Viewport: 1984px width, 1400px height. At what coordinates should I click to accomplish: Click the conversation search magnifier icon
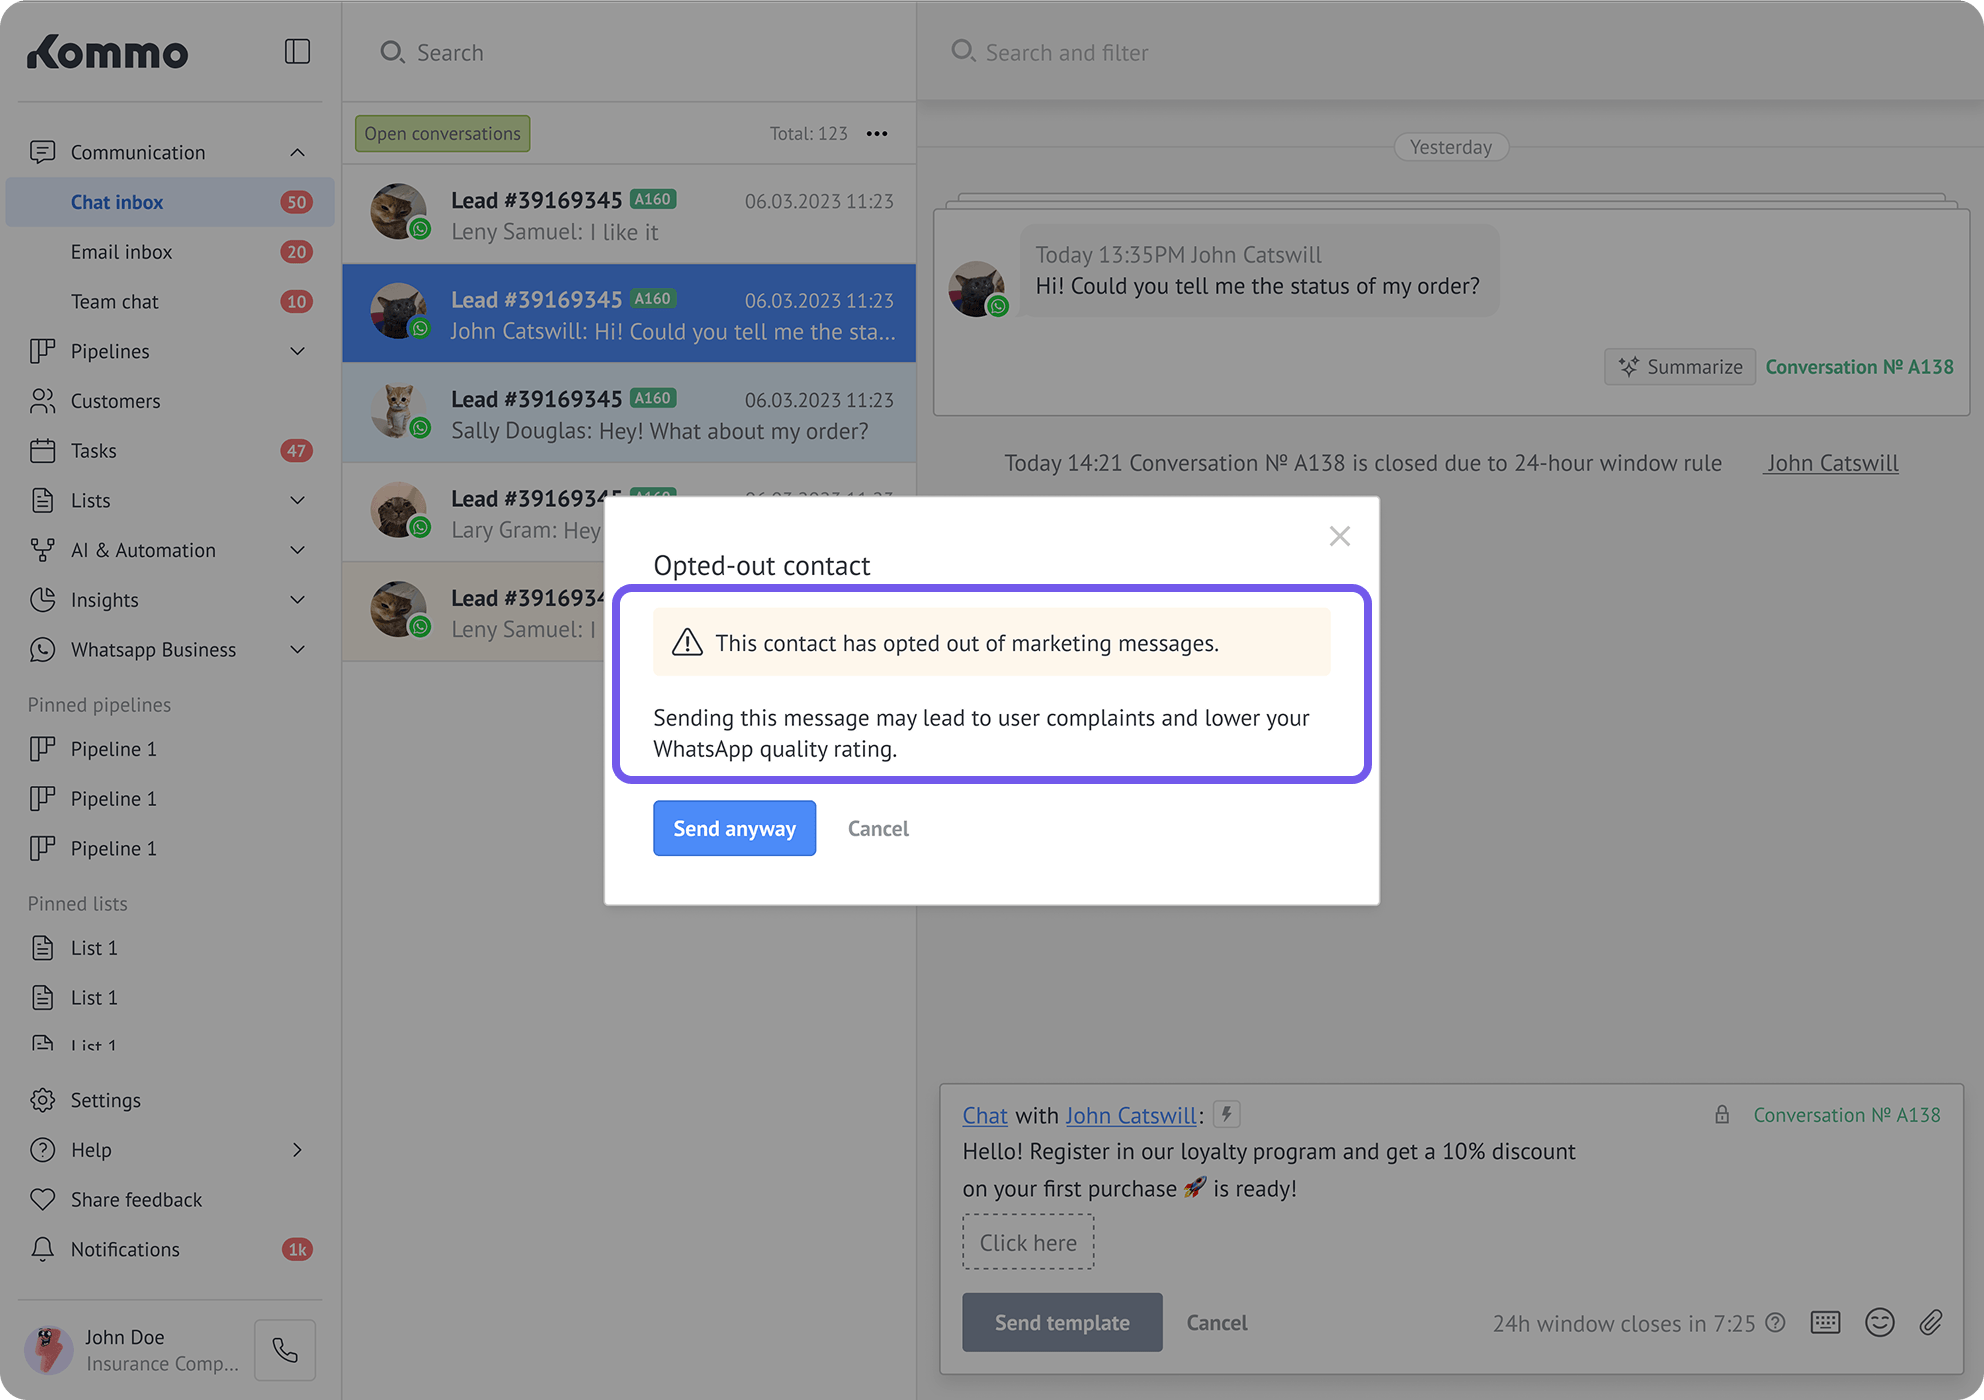(392, 52)
